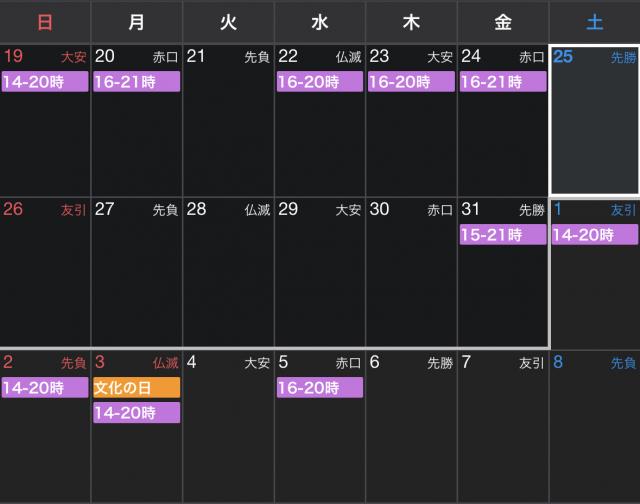
Task: Select the 16-20時 event on the 22nd
Action: (x=320, y=82)
